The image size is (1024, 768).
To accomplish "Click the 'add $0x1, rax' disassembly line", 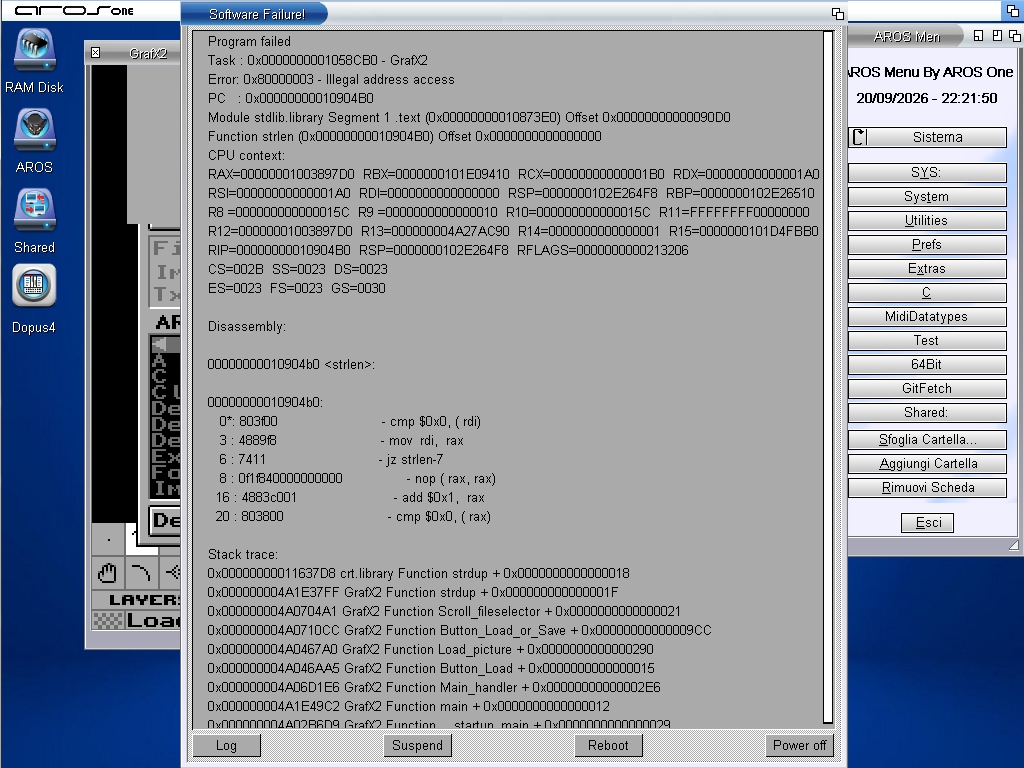I will (350, 497).
